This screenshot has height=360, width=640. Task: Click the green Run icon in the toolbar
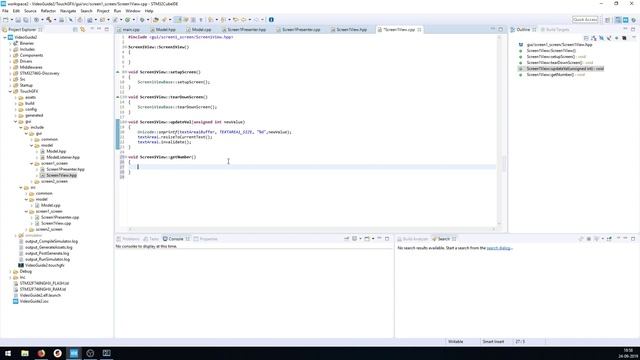(x=127, y=20)
